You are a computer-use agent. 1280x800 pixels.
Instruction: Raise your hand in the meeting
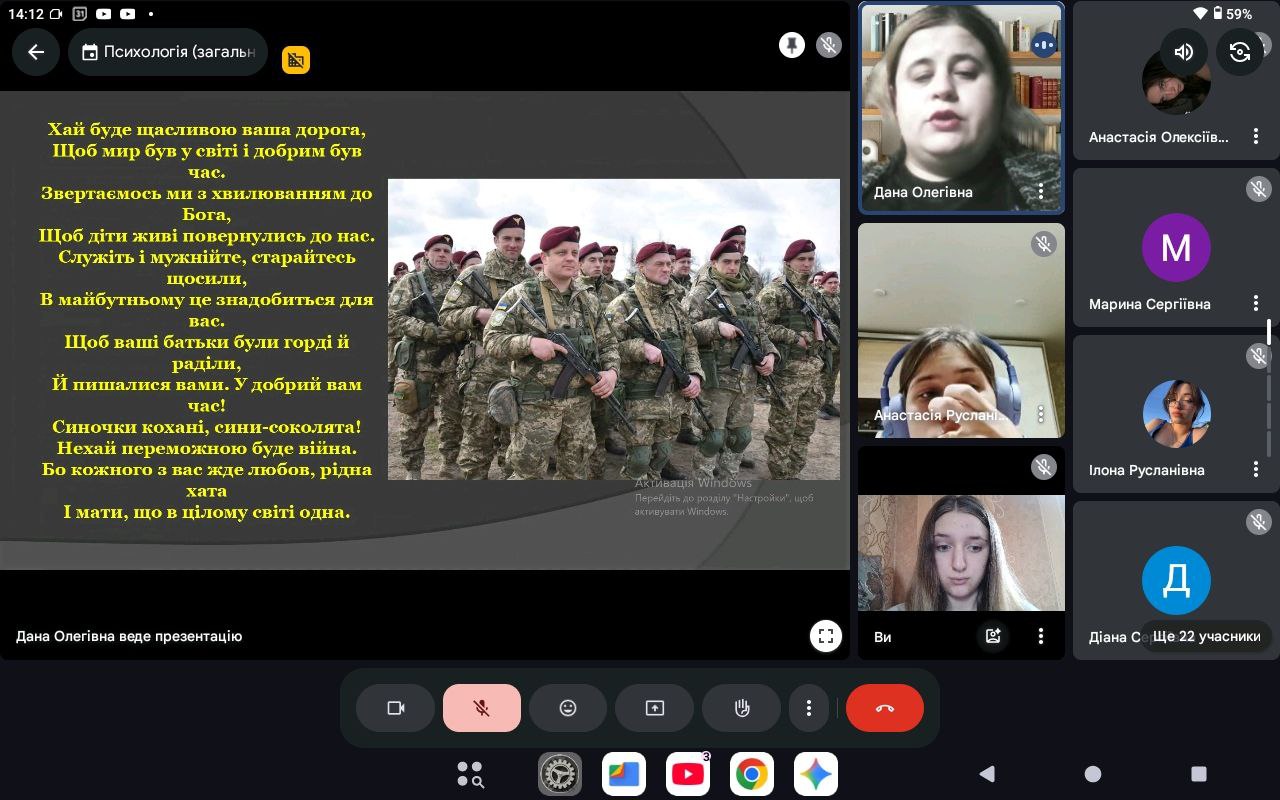tap(742, 708)
